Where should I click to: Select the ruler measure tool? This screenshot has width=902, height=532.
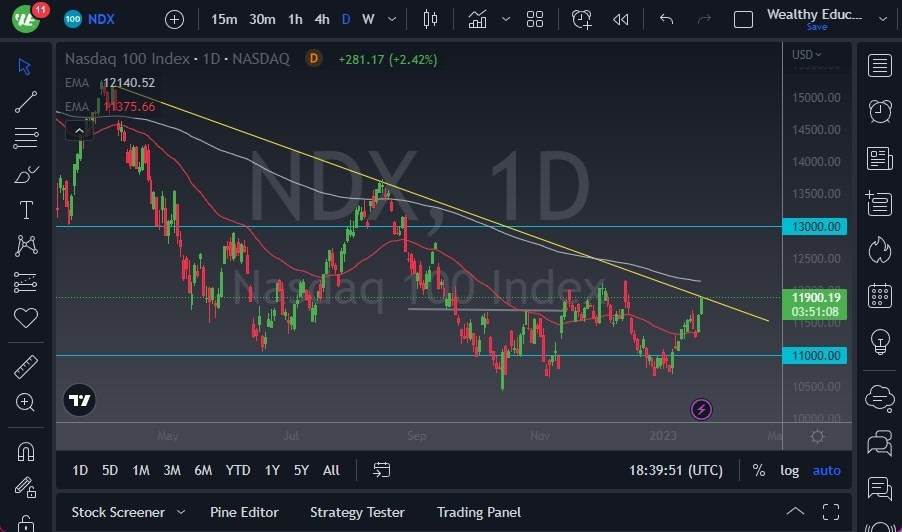pyautogui.click(x=25, y=366)
